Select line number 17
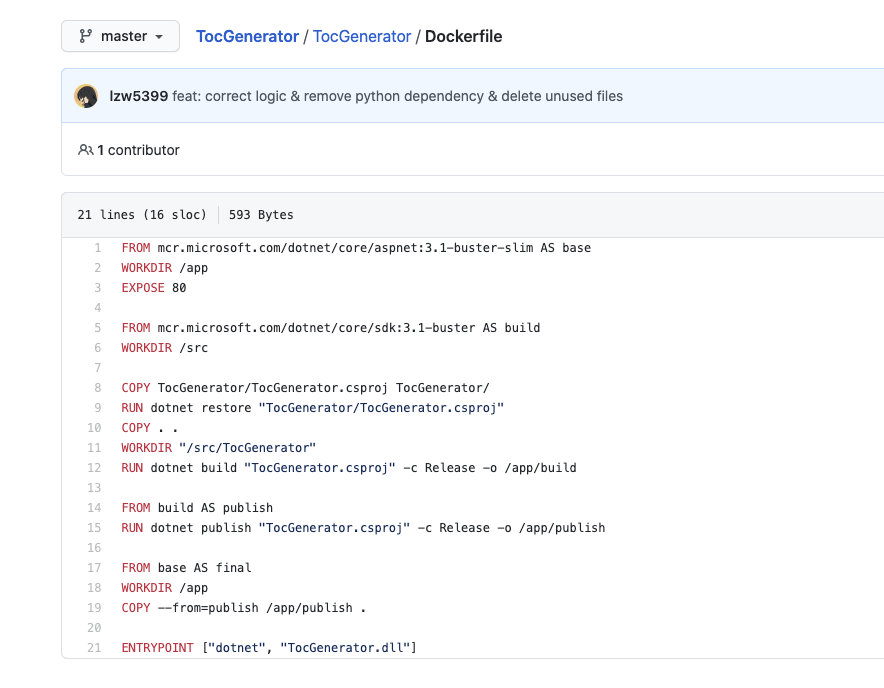 (x=94, y=568)
